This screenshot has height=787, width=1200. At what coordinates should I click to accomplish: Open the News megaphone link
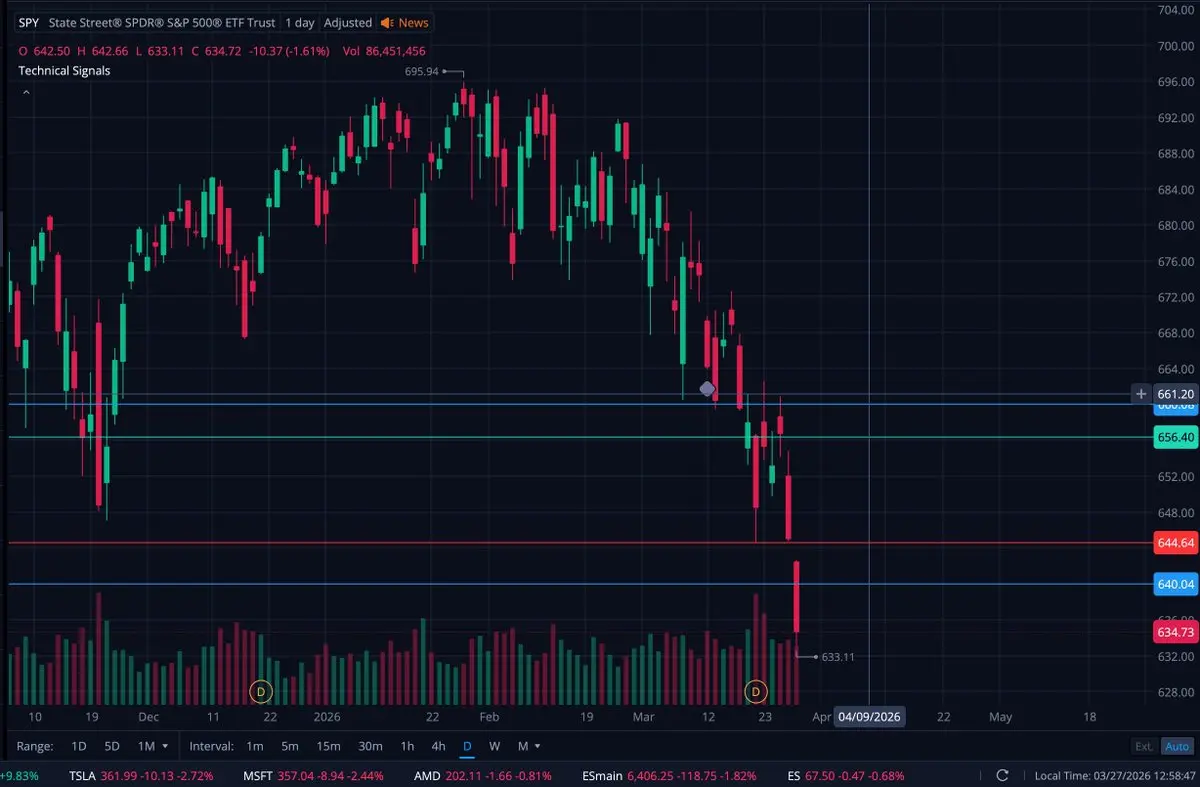point(404,22)
